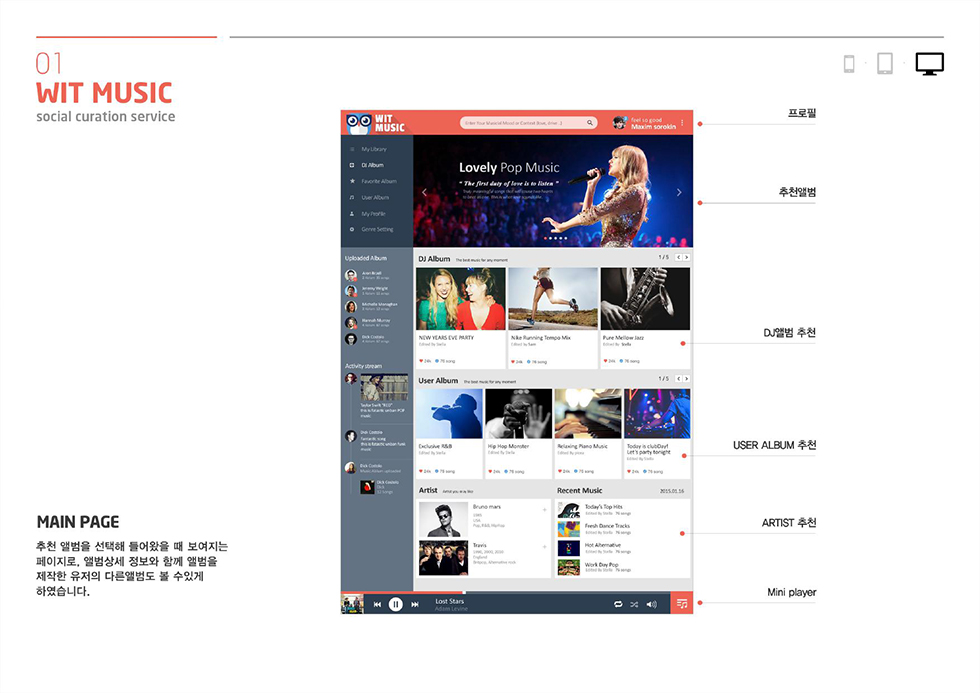
Task: Mute the volume in the mini player
Action: coord(652,605)
